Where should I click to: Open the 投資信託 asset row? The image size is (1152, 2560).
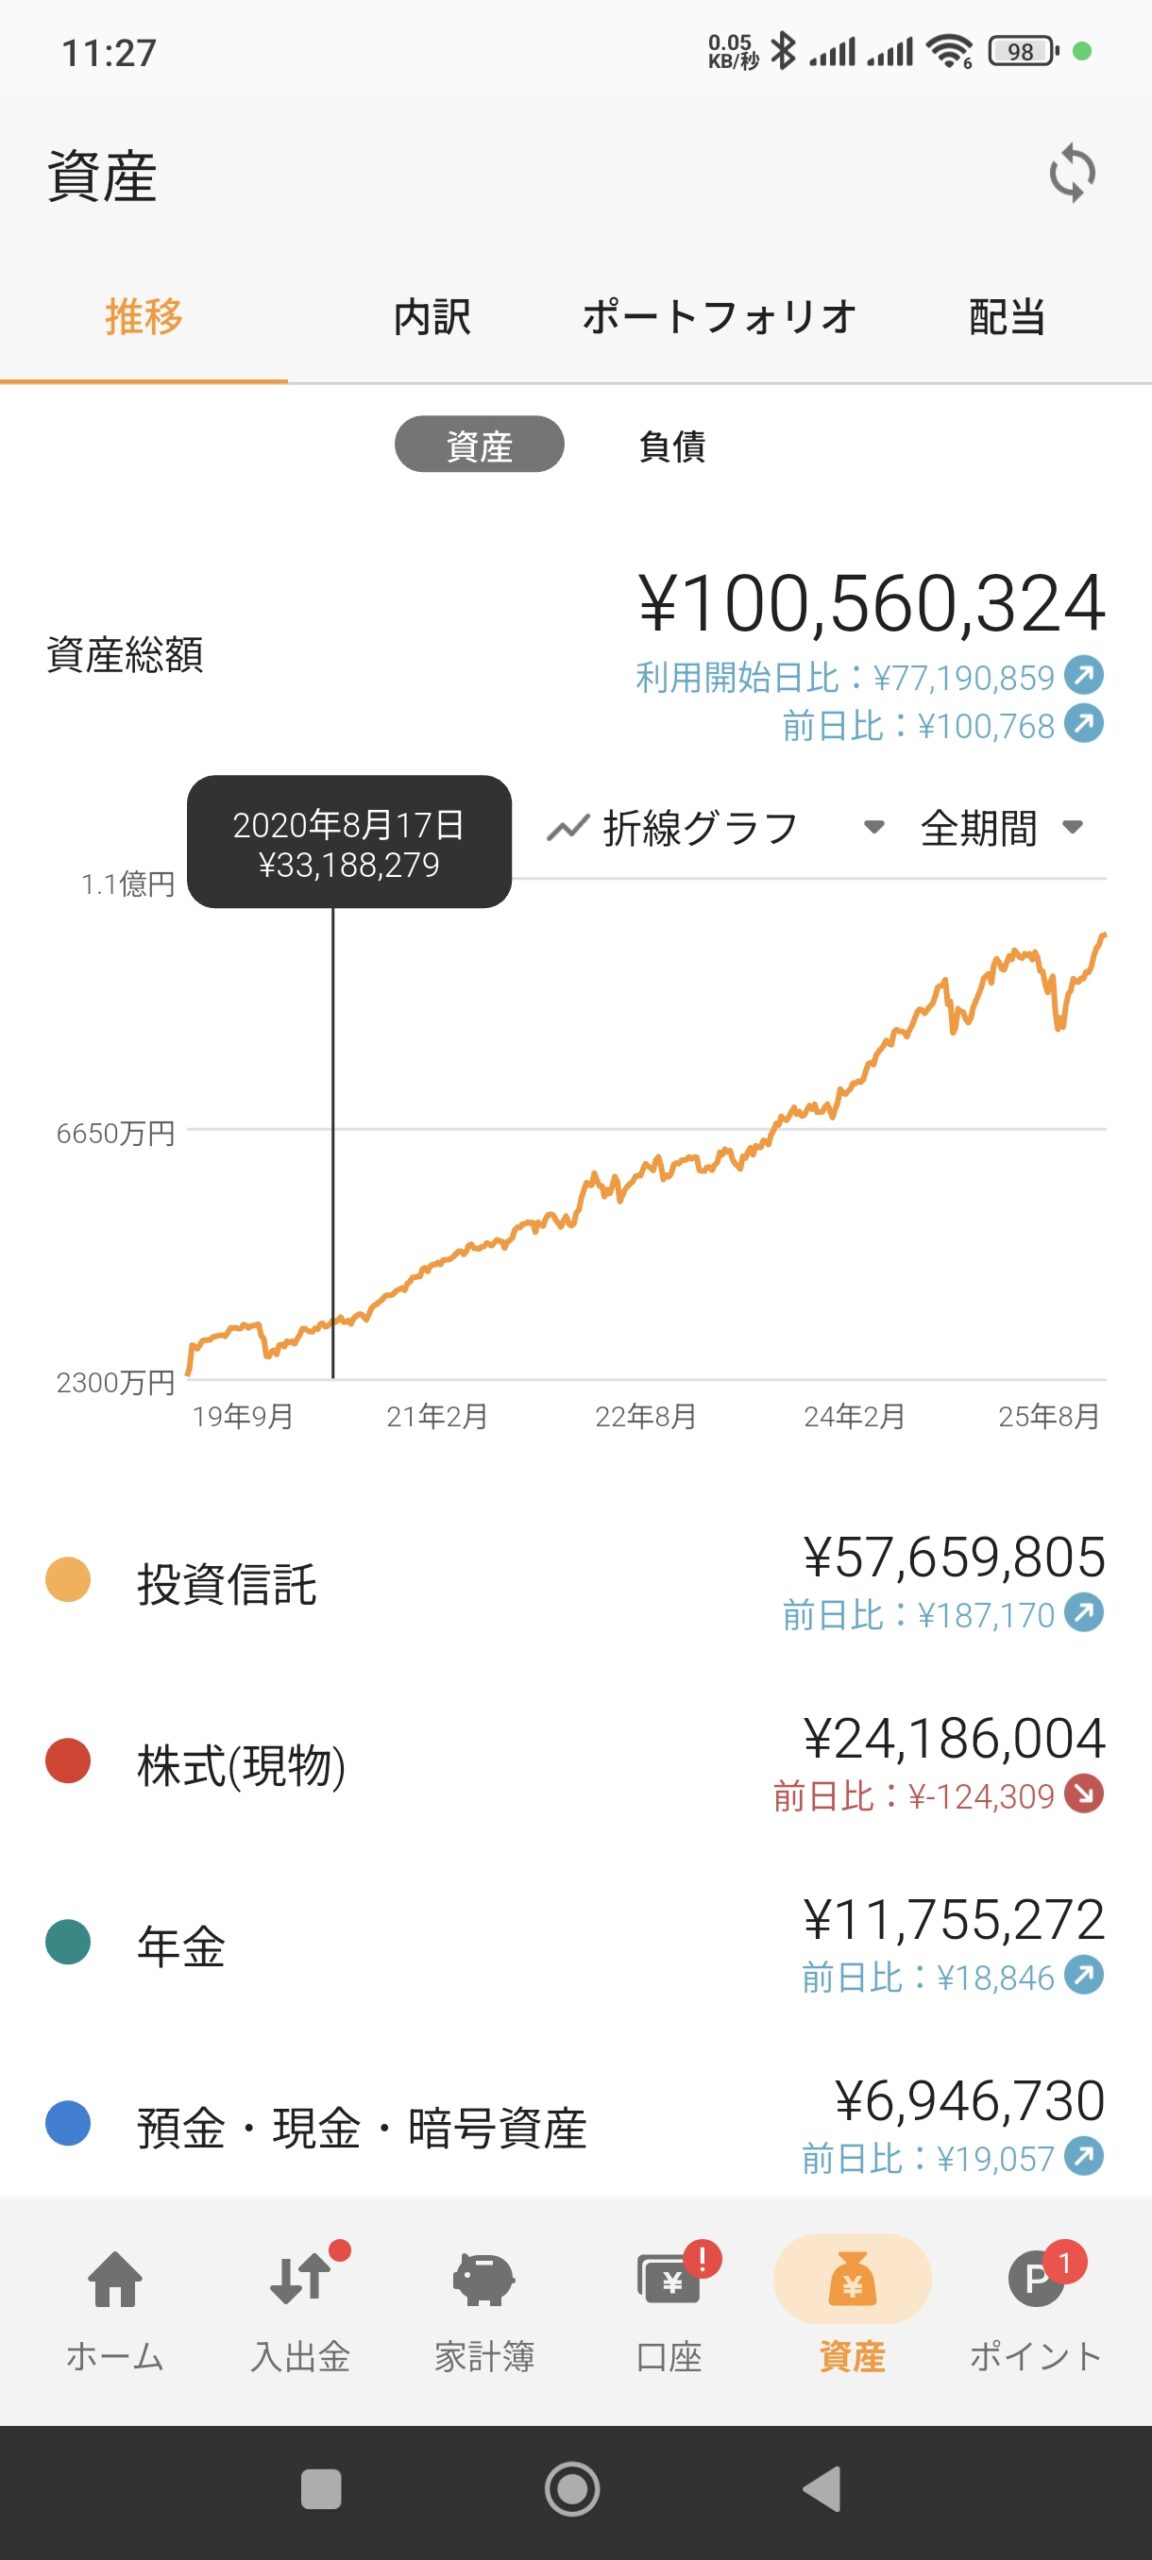576,1584
